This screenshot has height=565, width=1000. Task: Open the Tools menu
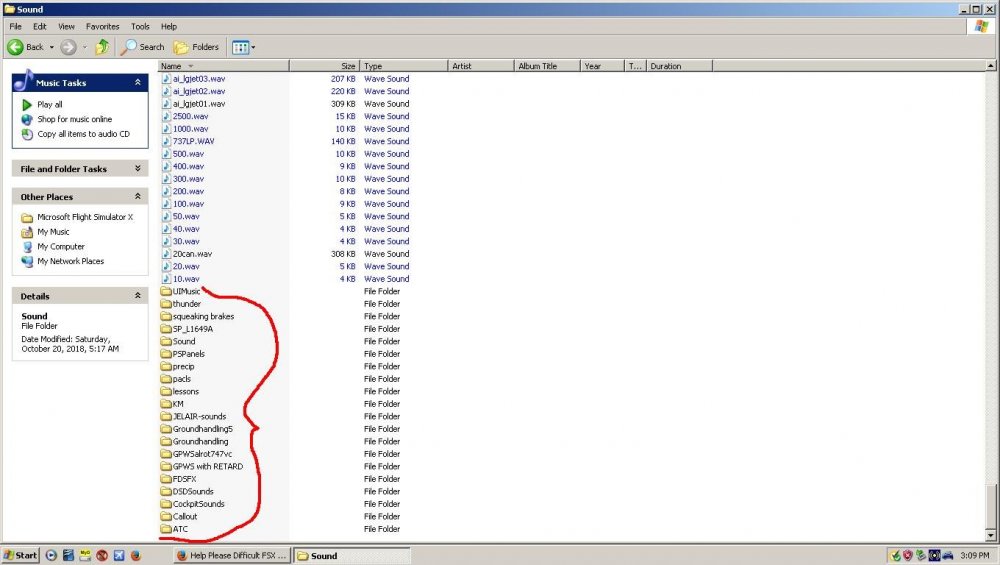pos(140,27)
